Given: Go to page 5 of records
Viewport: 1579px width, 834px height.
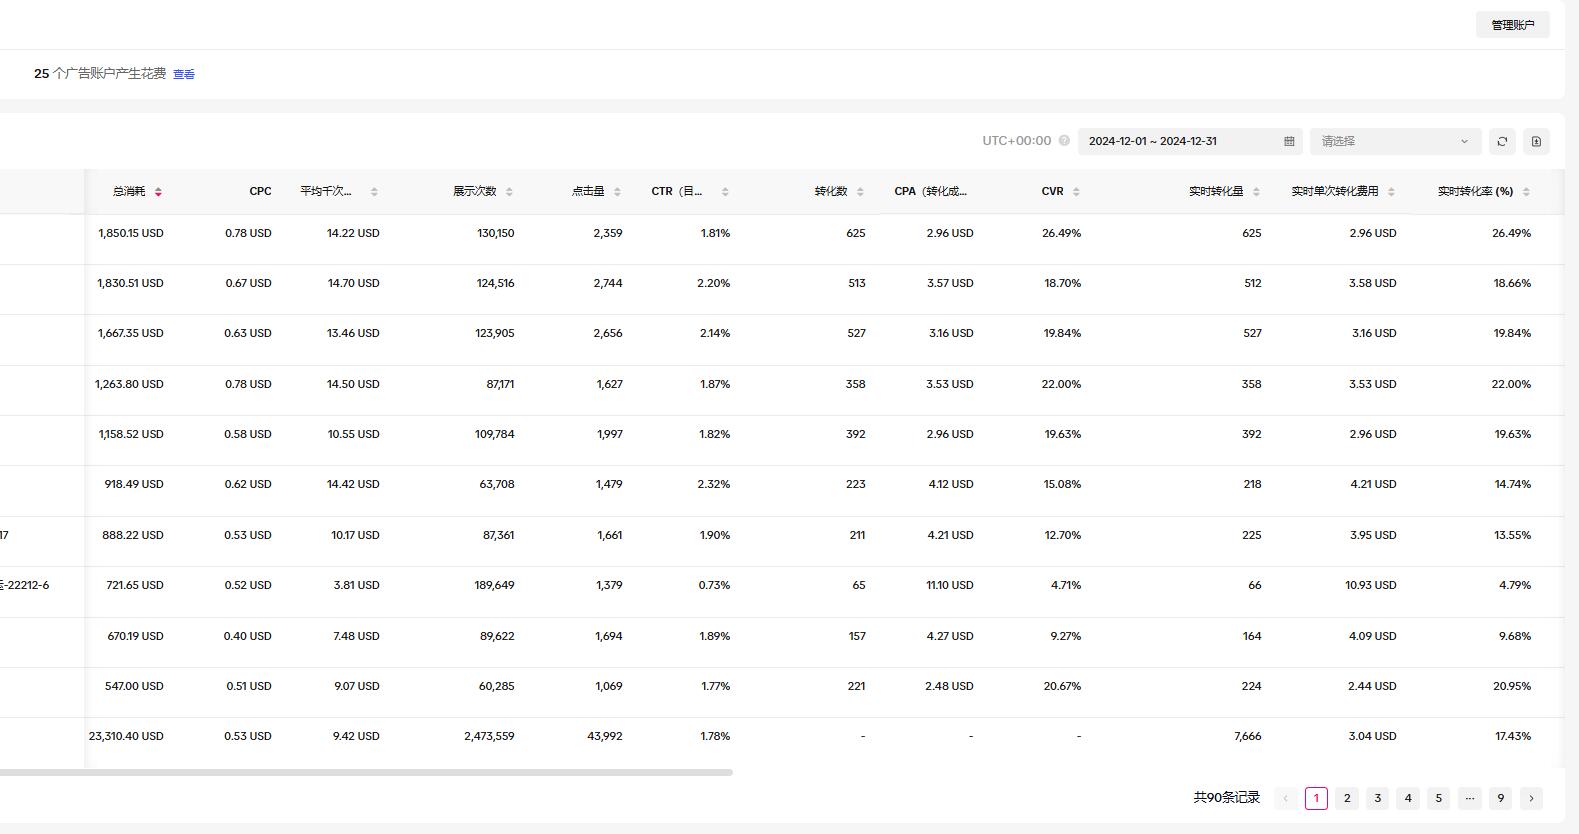Looking at the screenshot, I should [x=1439, y=798].
